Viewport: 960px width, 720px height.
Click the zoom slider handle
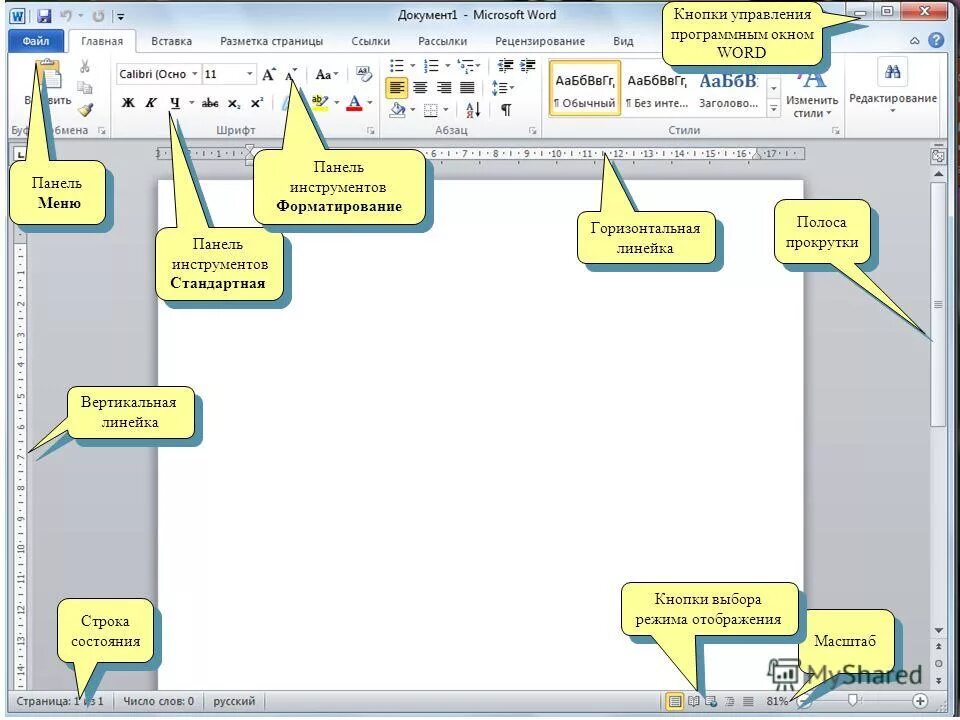coord(853,700)
